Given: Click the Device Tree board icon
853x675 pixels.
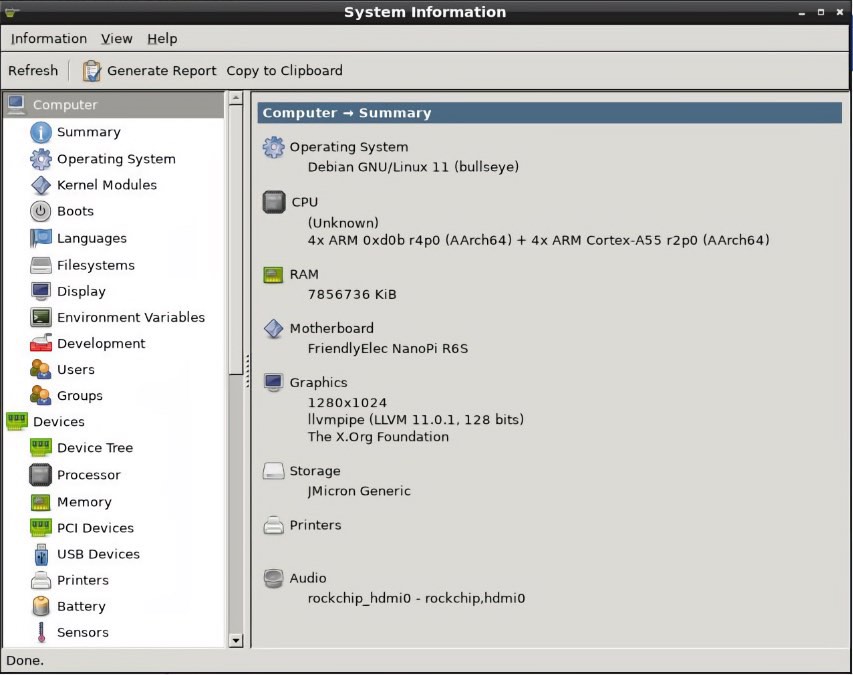Looking at the screenshot, I should click(41, 448).
